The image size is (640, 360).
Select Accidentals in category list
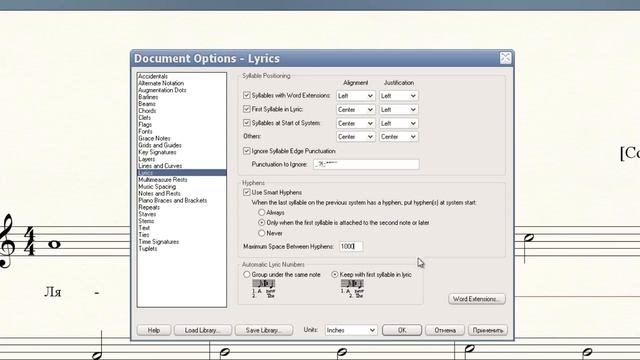coord(153,76)
